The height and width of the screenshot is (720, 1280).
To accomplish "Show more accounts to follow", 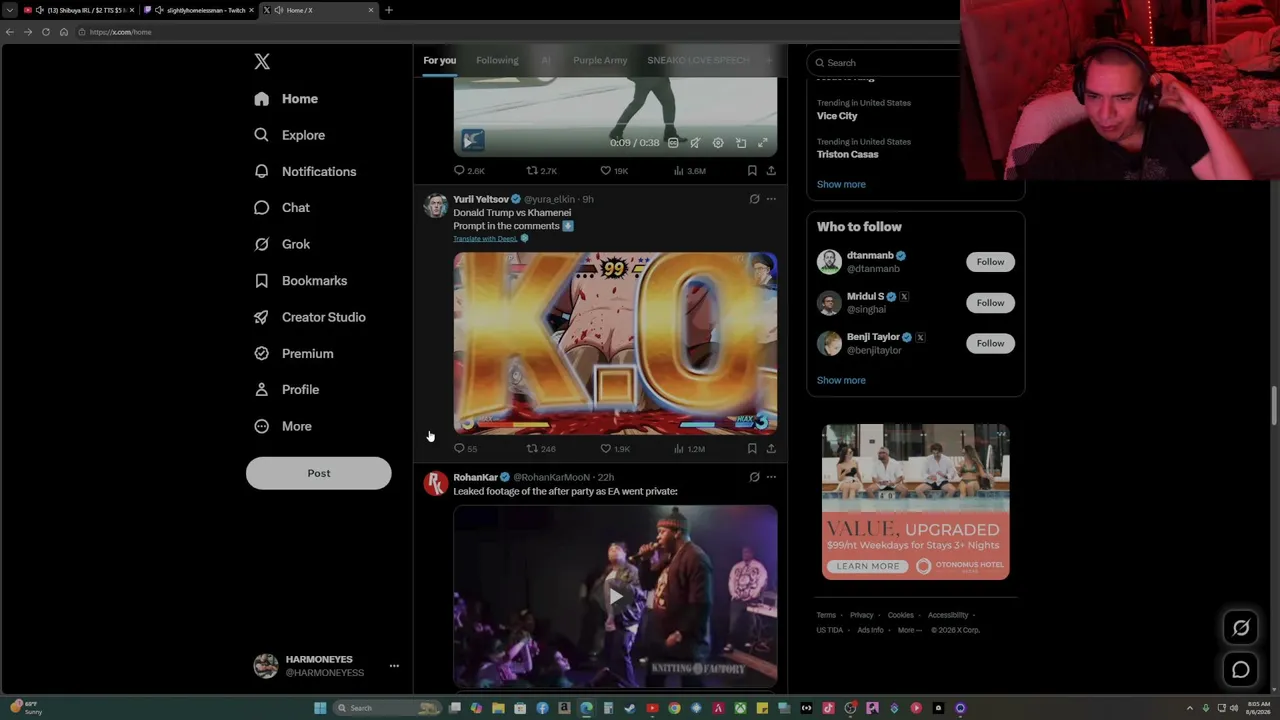I will [841, 380].
